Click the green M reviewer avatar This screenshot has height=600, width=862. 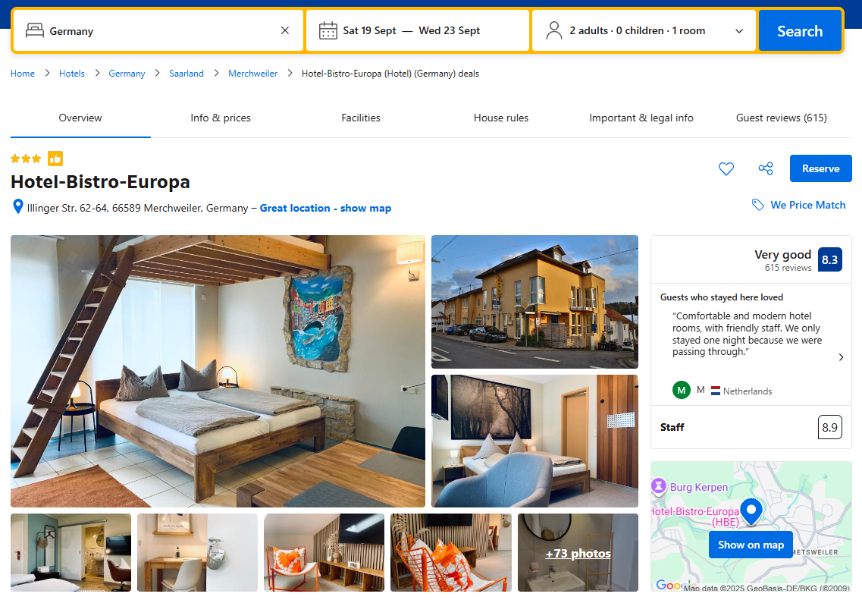click(x=681, y=390)
